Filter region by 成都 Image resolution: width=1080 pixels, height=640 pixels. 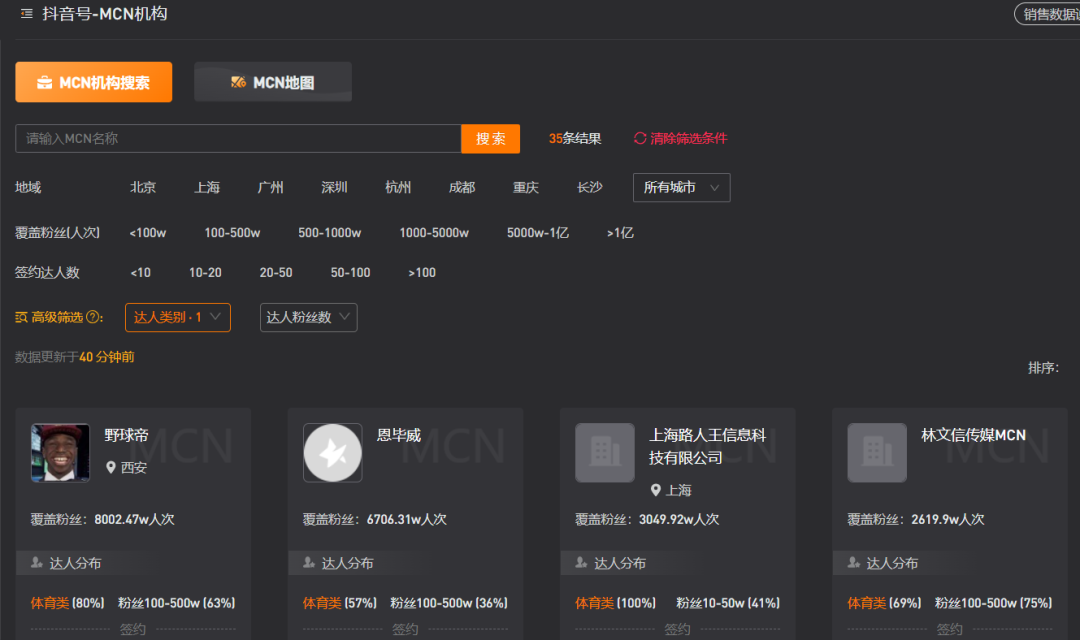coord(462,187)
